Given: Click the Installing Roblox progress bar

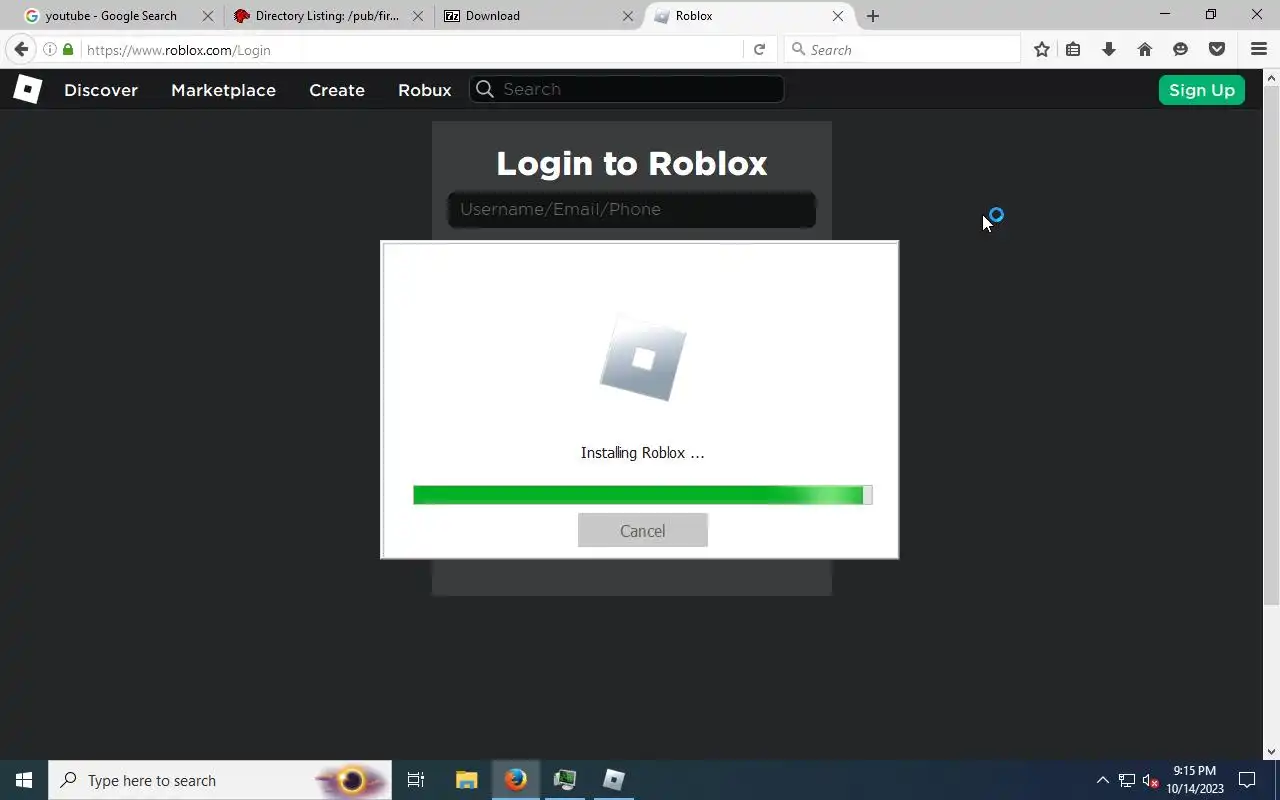Looking at the screenshot, I should pos(643,495).
